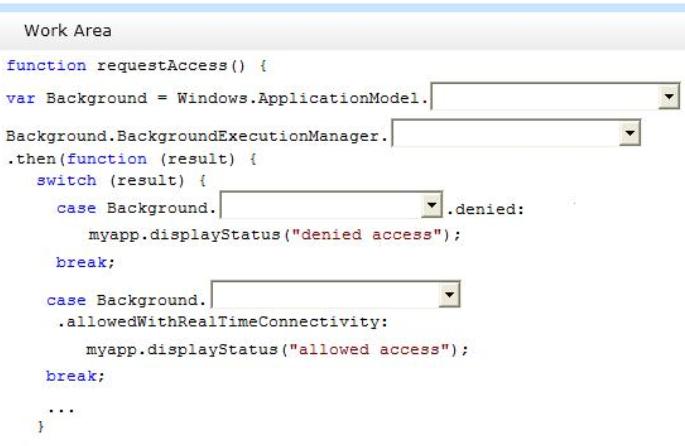Screen dimensions: 685x446
Task: Select the blank field in second case Background.
Action: 336,294
